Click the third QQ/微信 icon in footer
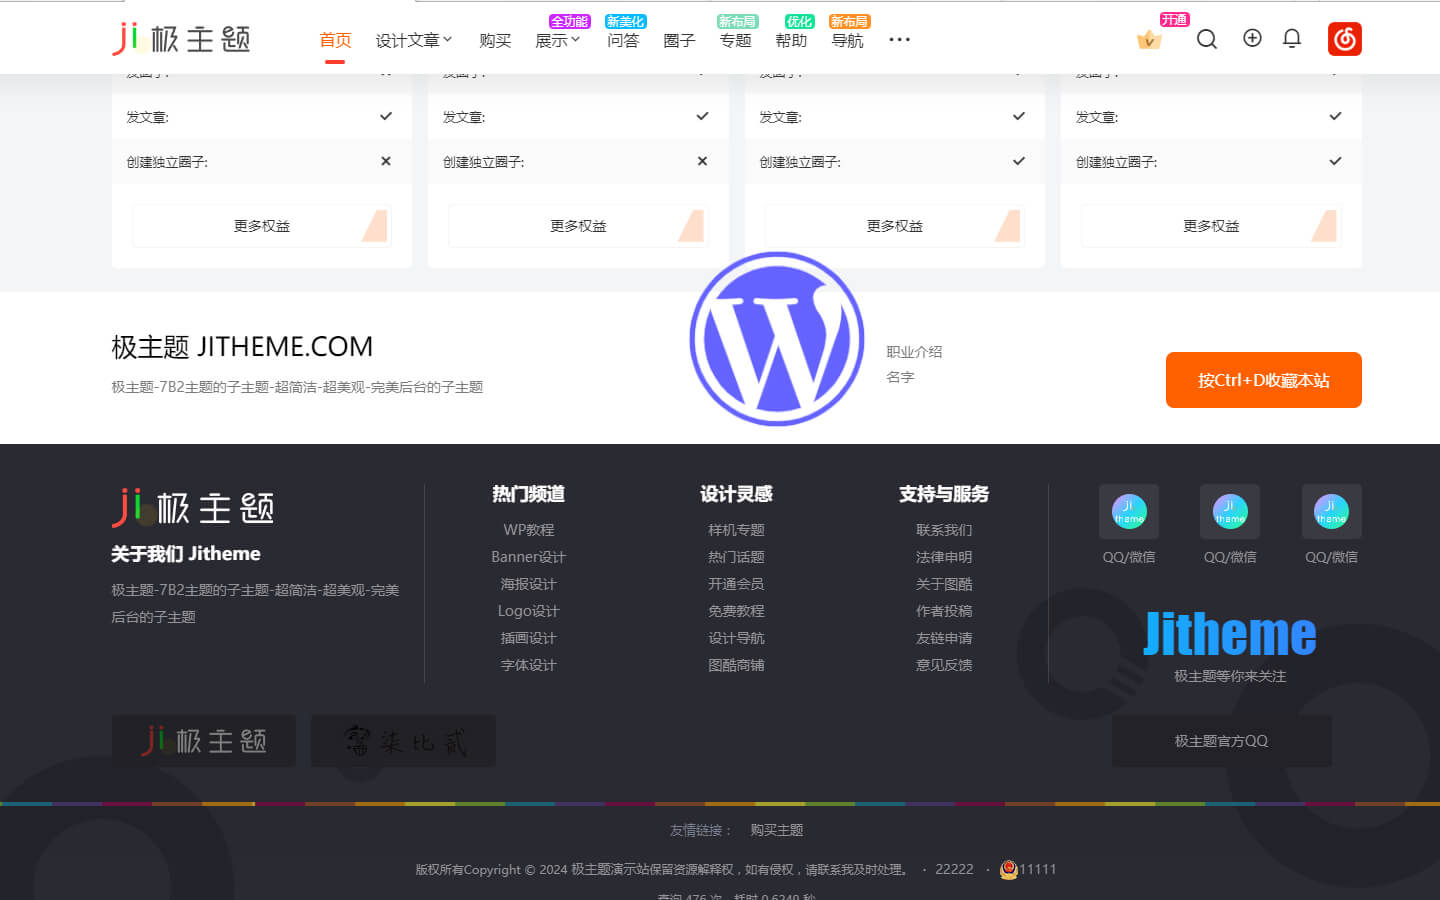The image size is (1440, 900). click(1331, 512)
